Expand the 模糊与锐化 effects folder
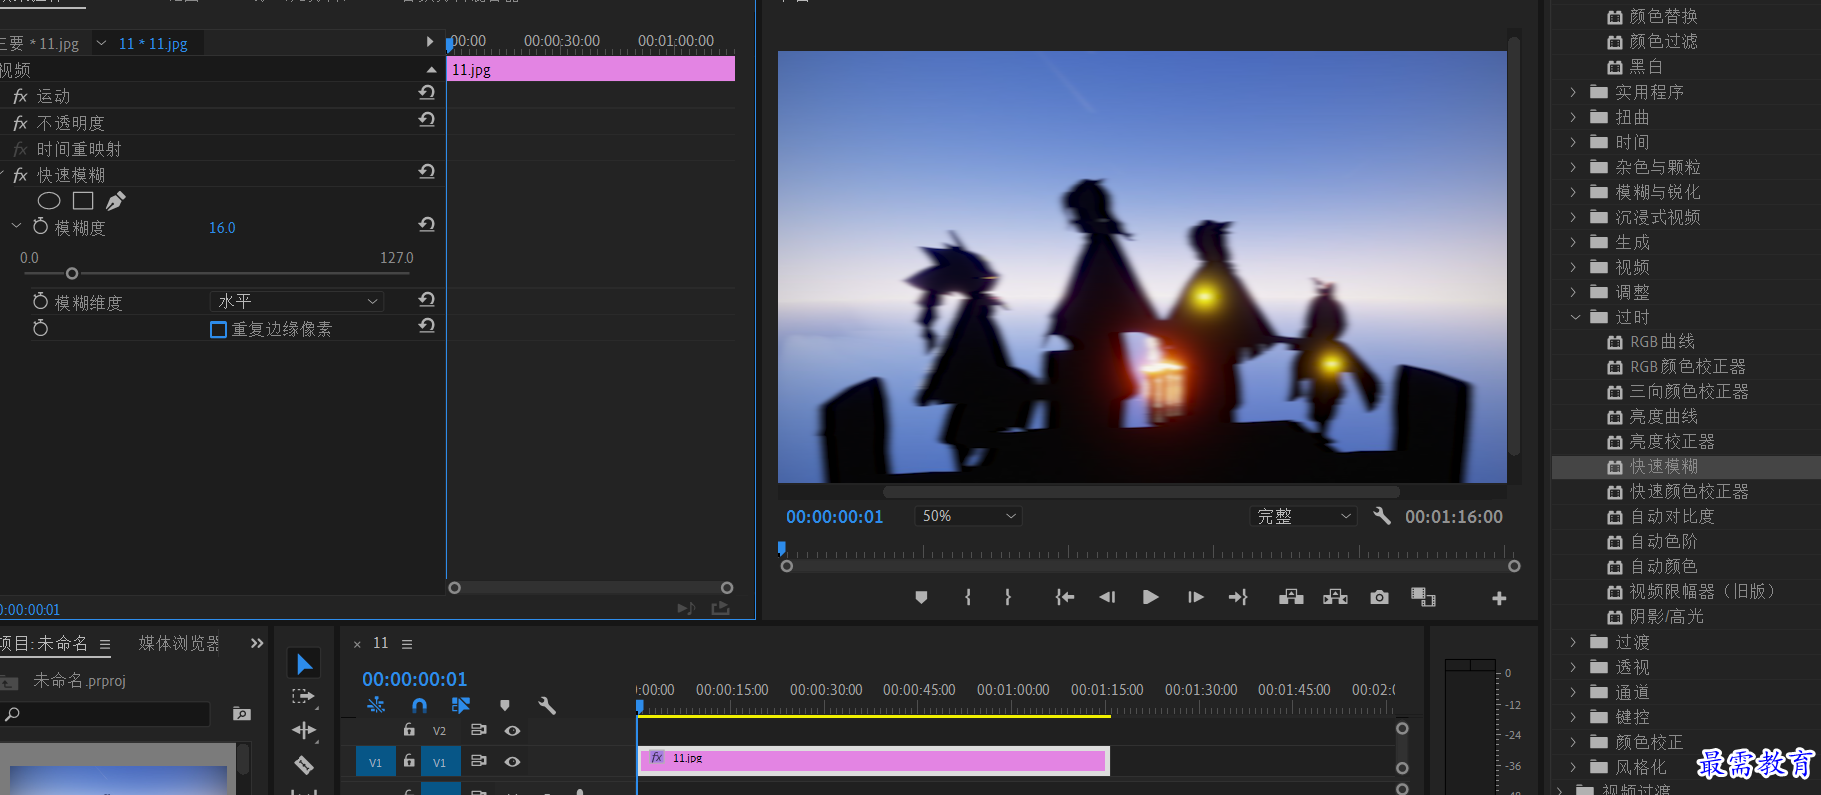 [x=1573, y=192]
